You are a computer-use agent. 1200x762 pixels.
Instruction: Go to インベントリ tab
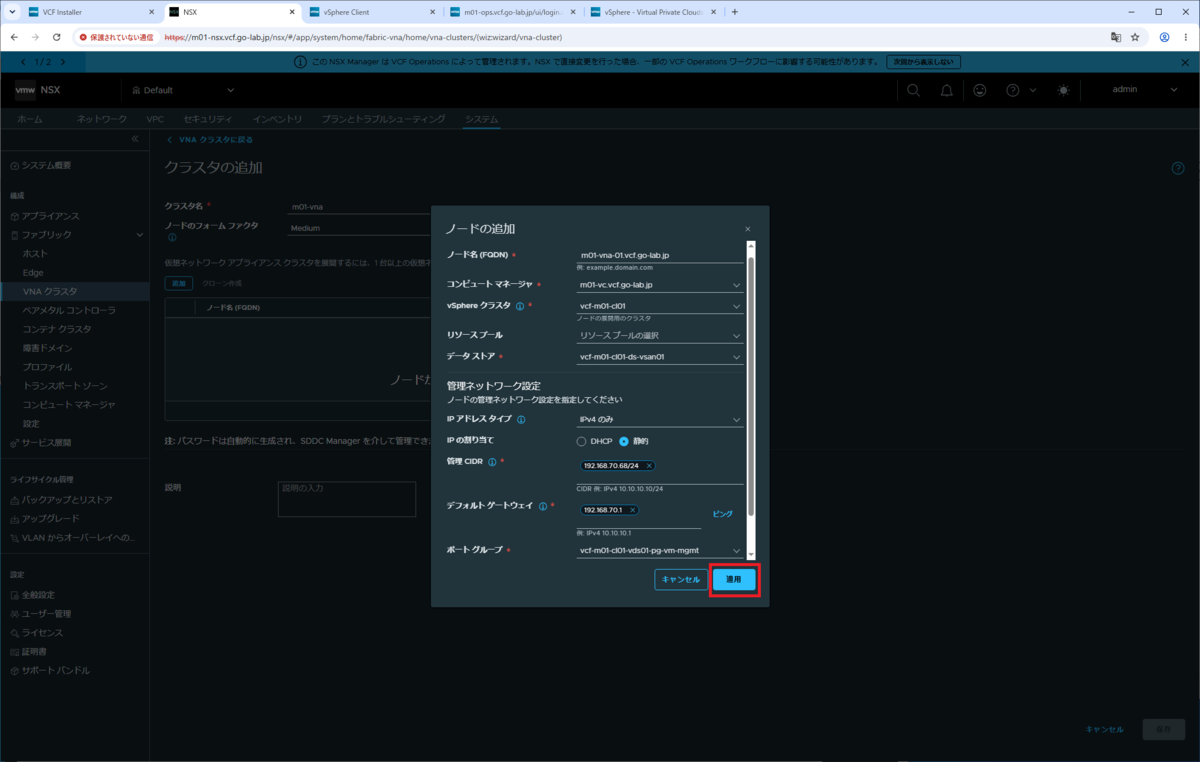click(277, 119)
